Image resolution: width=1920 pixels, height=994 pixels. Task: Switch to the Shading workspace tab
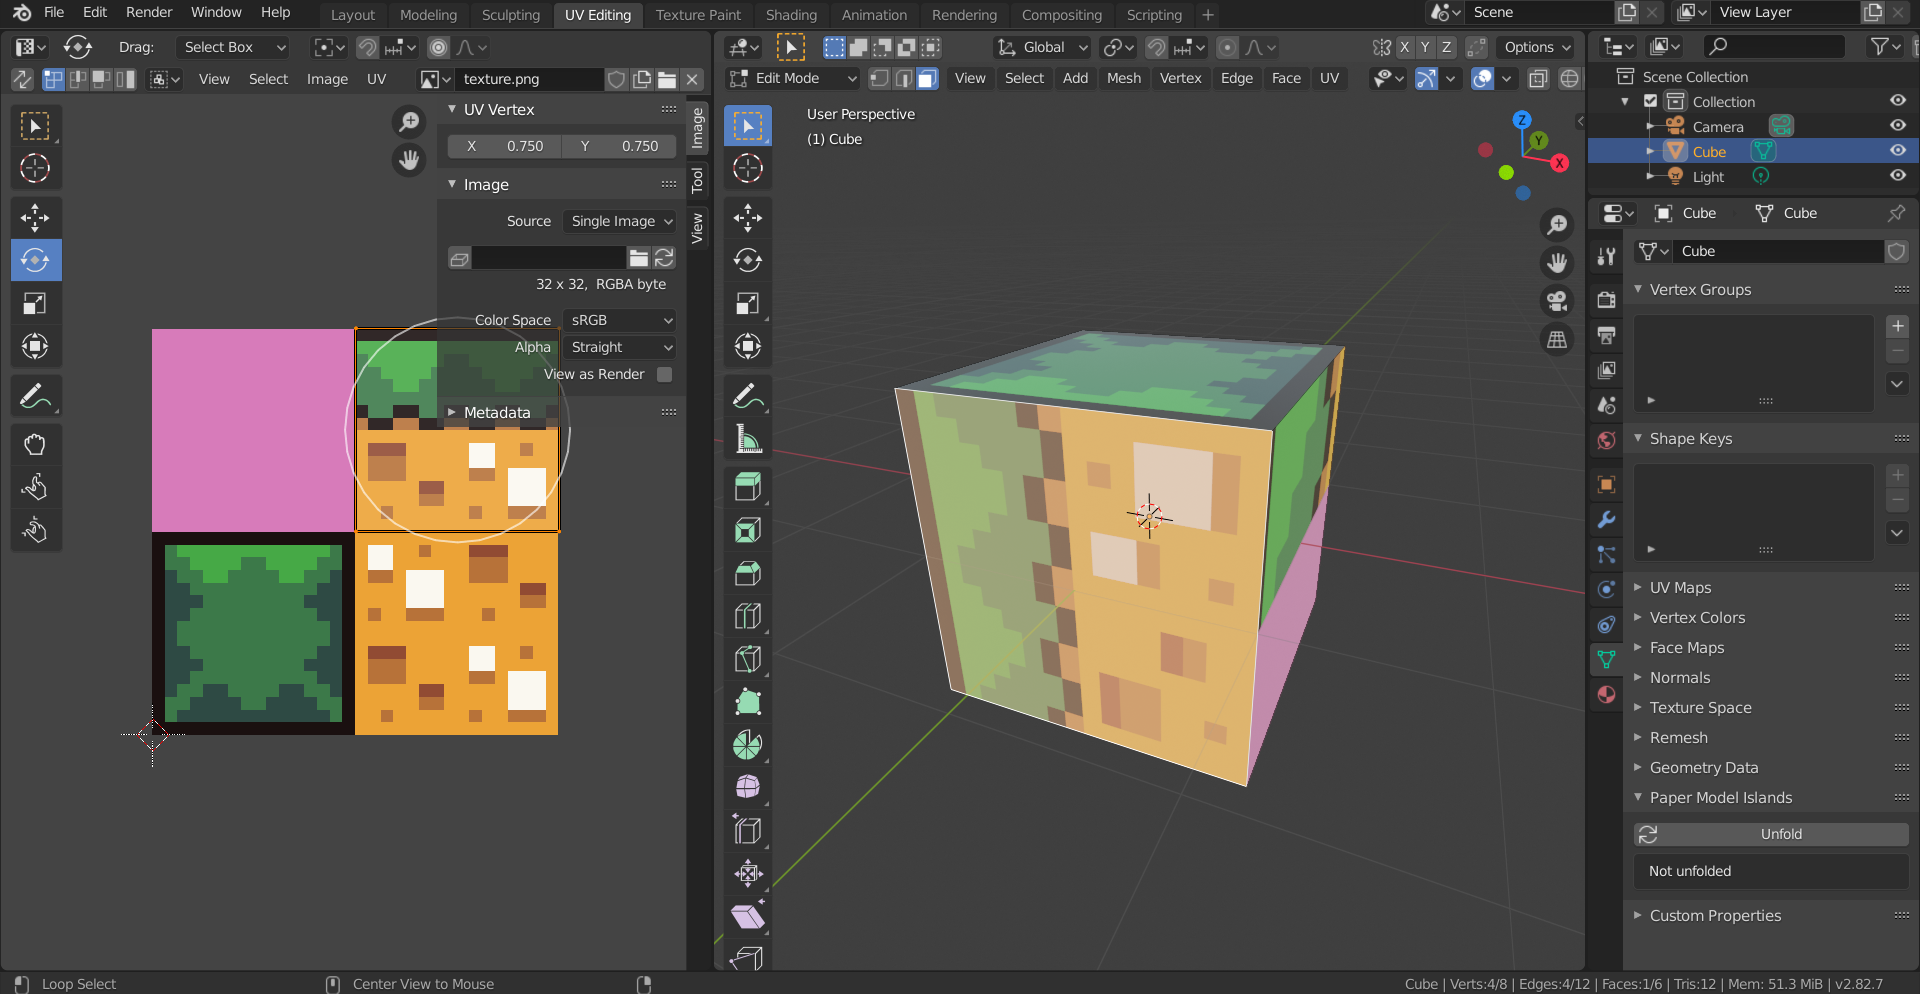click(791, 14)
